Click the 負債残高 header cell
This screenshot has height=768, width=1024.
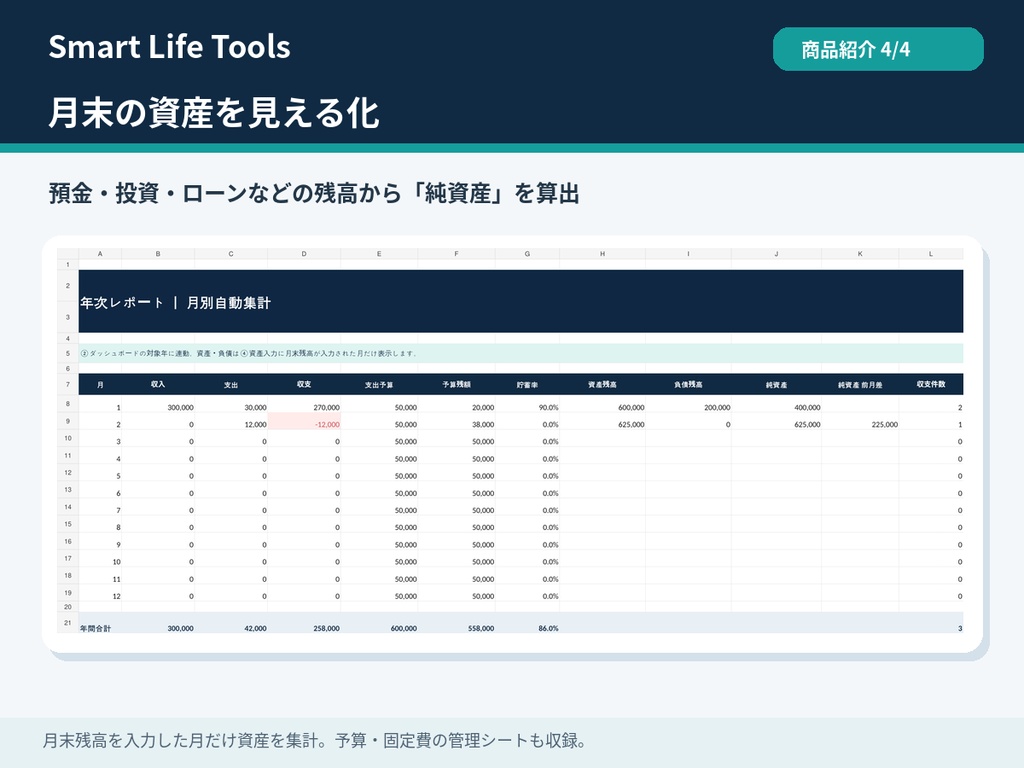[x=688, y=385]
